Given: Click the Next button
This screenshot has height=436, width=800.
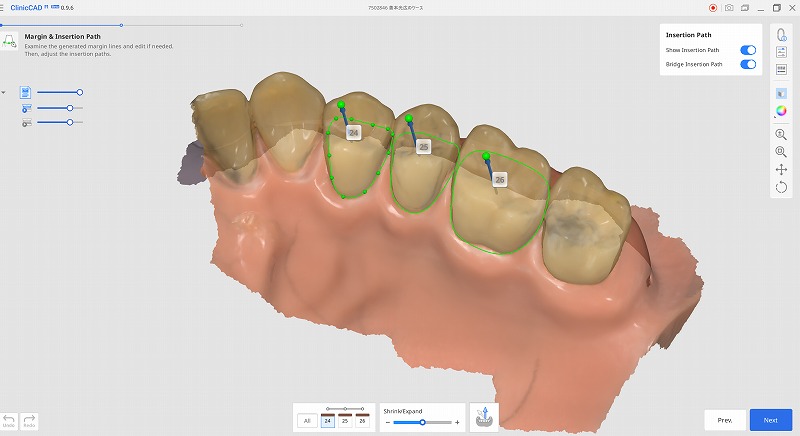Looking at the screenshot, I should (x=770, y=420).
